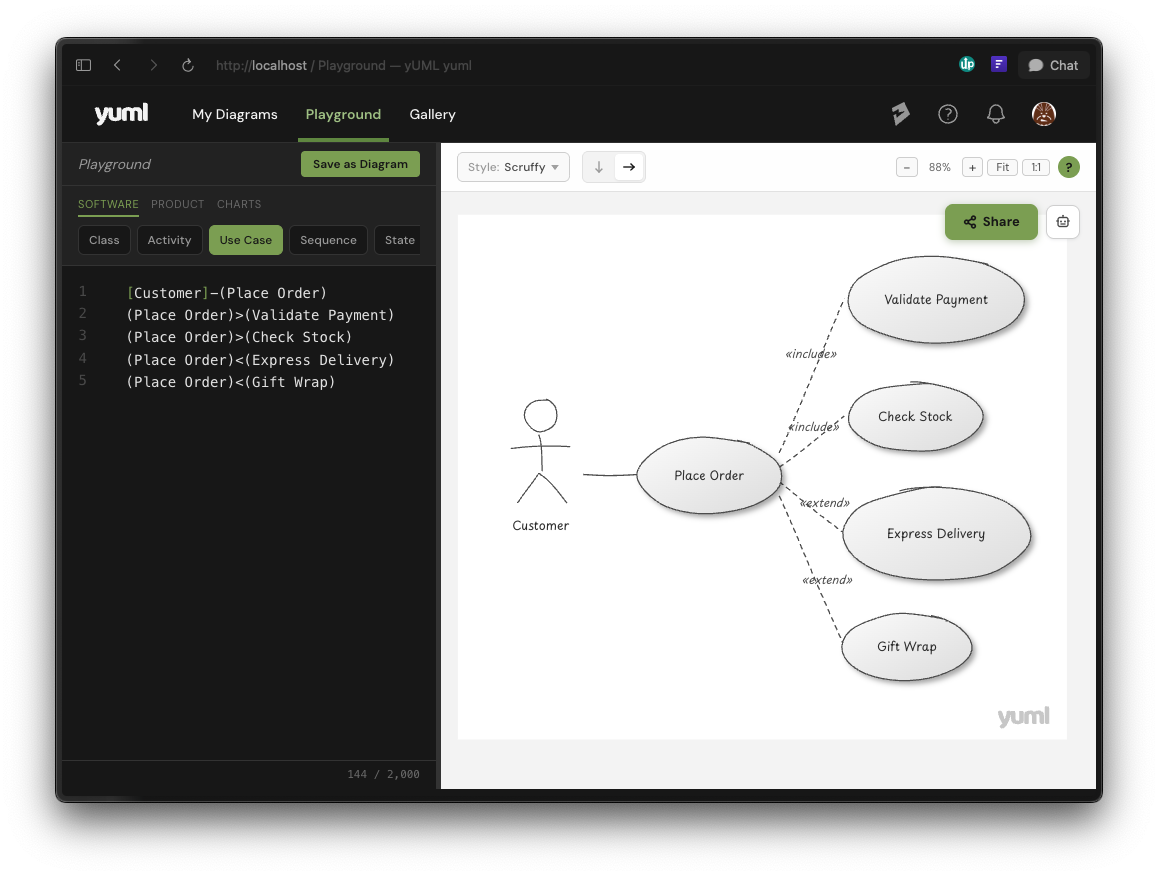Save playground as a diagram

click(360, 164)
